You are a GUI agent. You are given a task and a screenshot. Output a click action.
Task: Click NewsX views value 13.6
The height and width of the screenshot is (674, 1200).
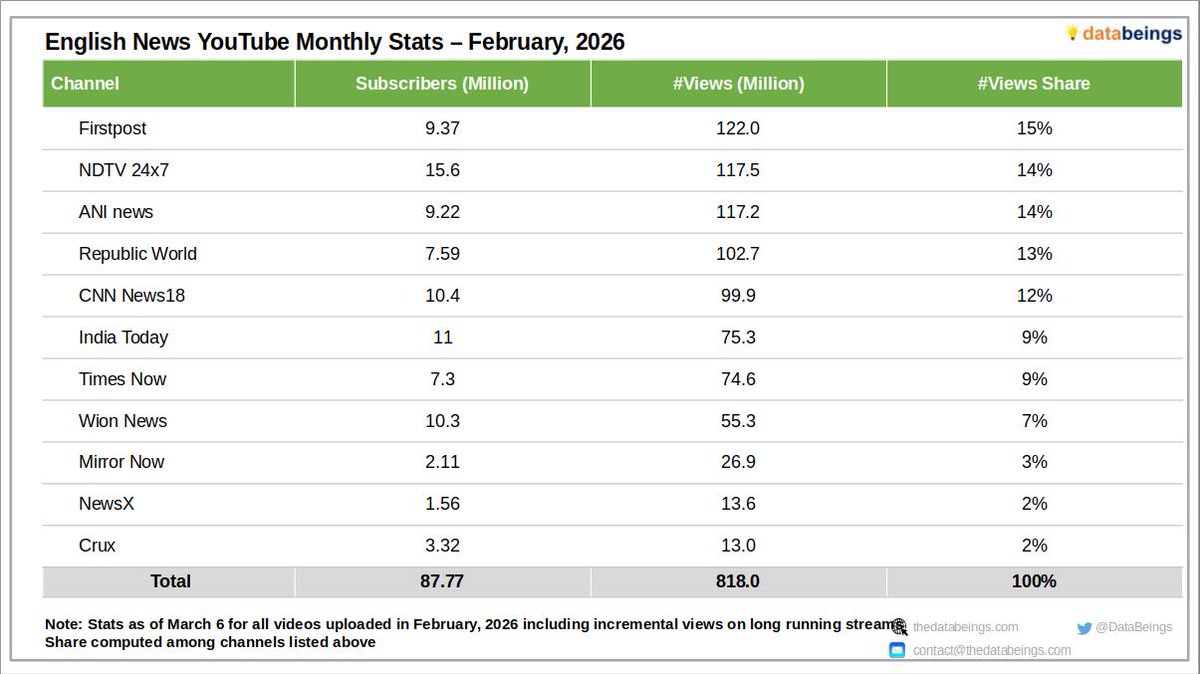tap(738, 504)
